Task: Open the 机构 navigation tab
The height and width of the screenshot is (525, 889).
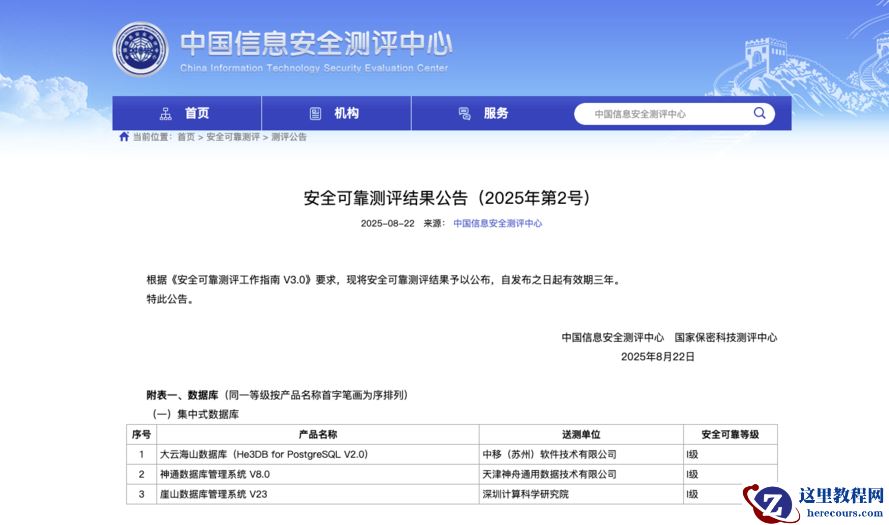Action: pos(336,113)
